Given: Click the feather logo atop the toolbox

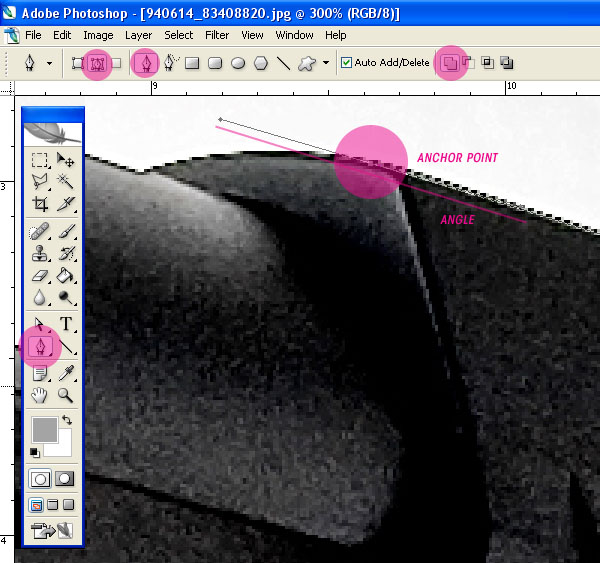Looking at the screenshot, I should [52, 134].
